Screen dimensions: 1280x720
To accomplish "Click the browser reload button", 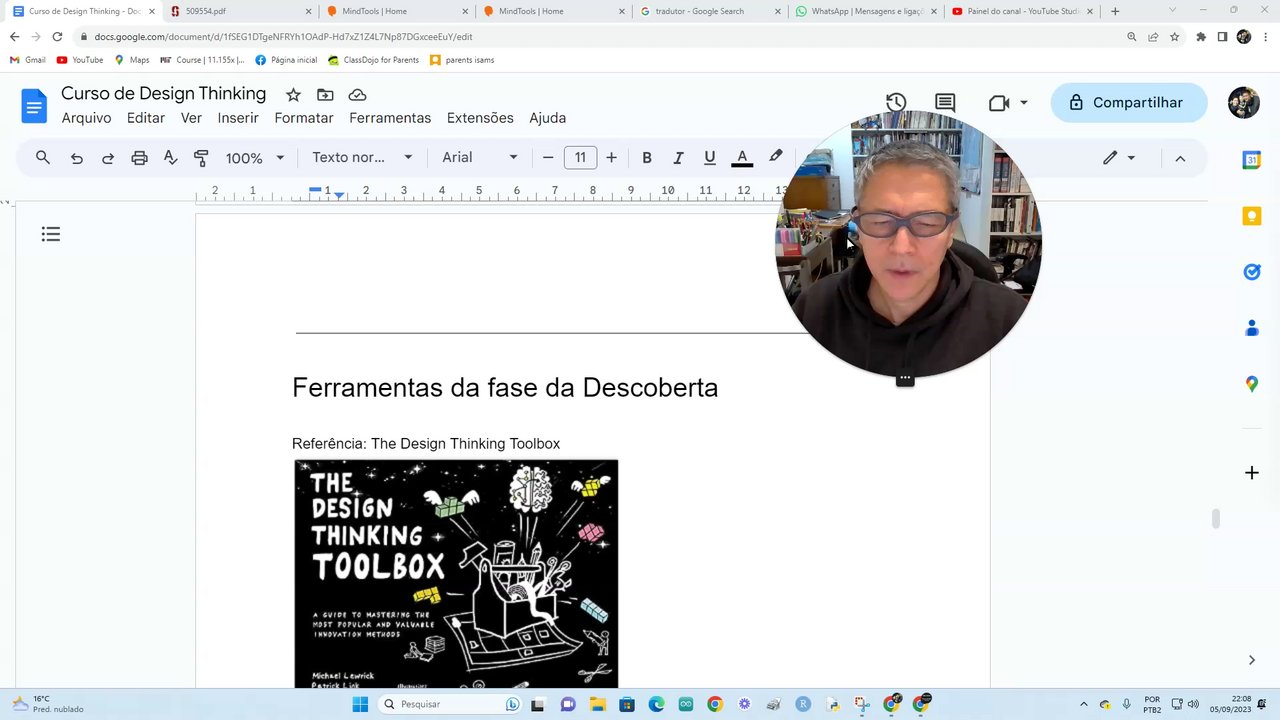I will (57, 37).
